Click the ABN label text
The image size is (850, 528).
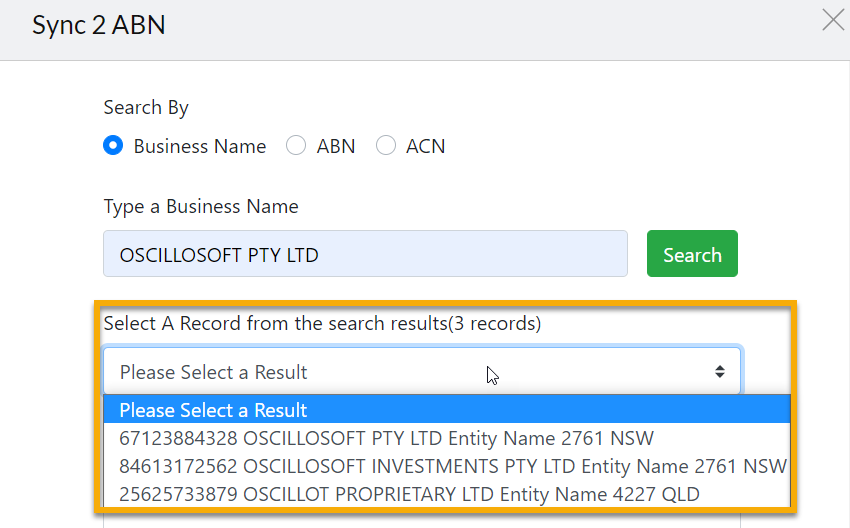coord(336,146)
